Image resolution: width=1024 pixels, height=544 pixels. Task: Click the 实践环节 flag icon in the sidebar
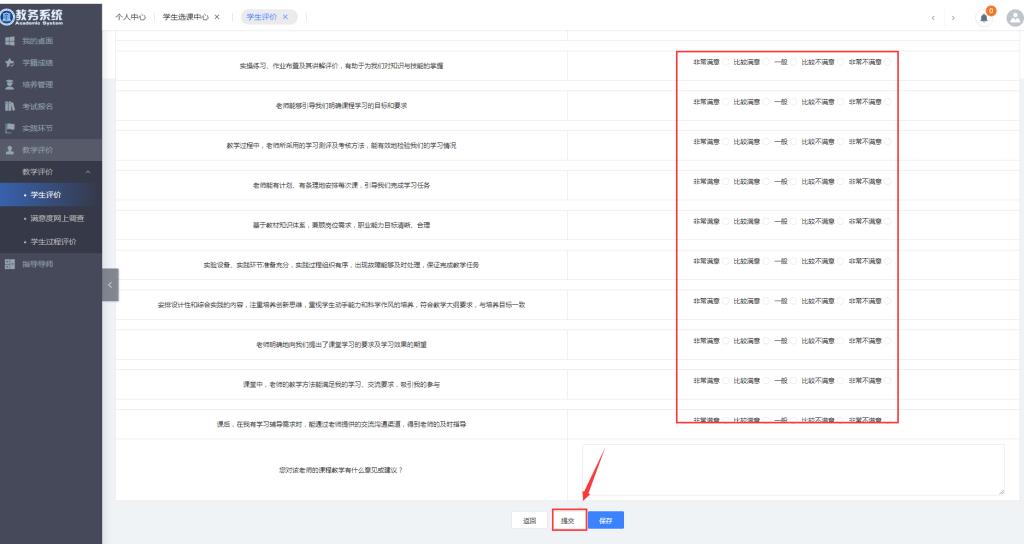[x=11, y=129]
